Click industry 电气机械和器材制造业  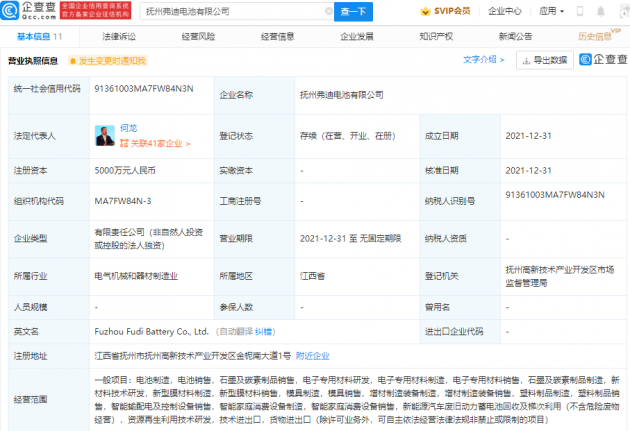[x=136, y=276]
